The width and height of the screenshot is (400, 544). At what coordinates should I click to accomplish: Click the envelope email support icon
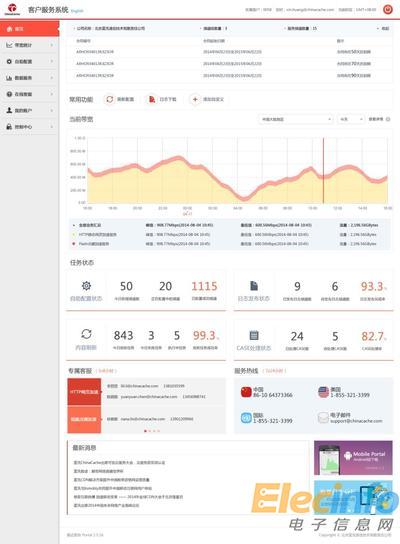point(323,418)
